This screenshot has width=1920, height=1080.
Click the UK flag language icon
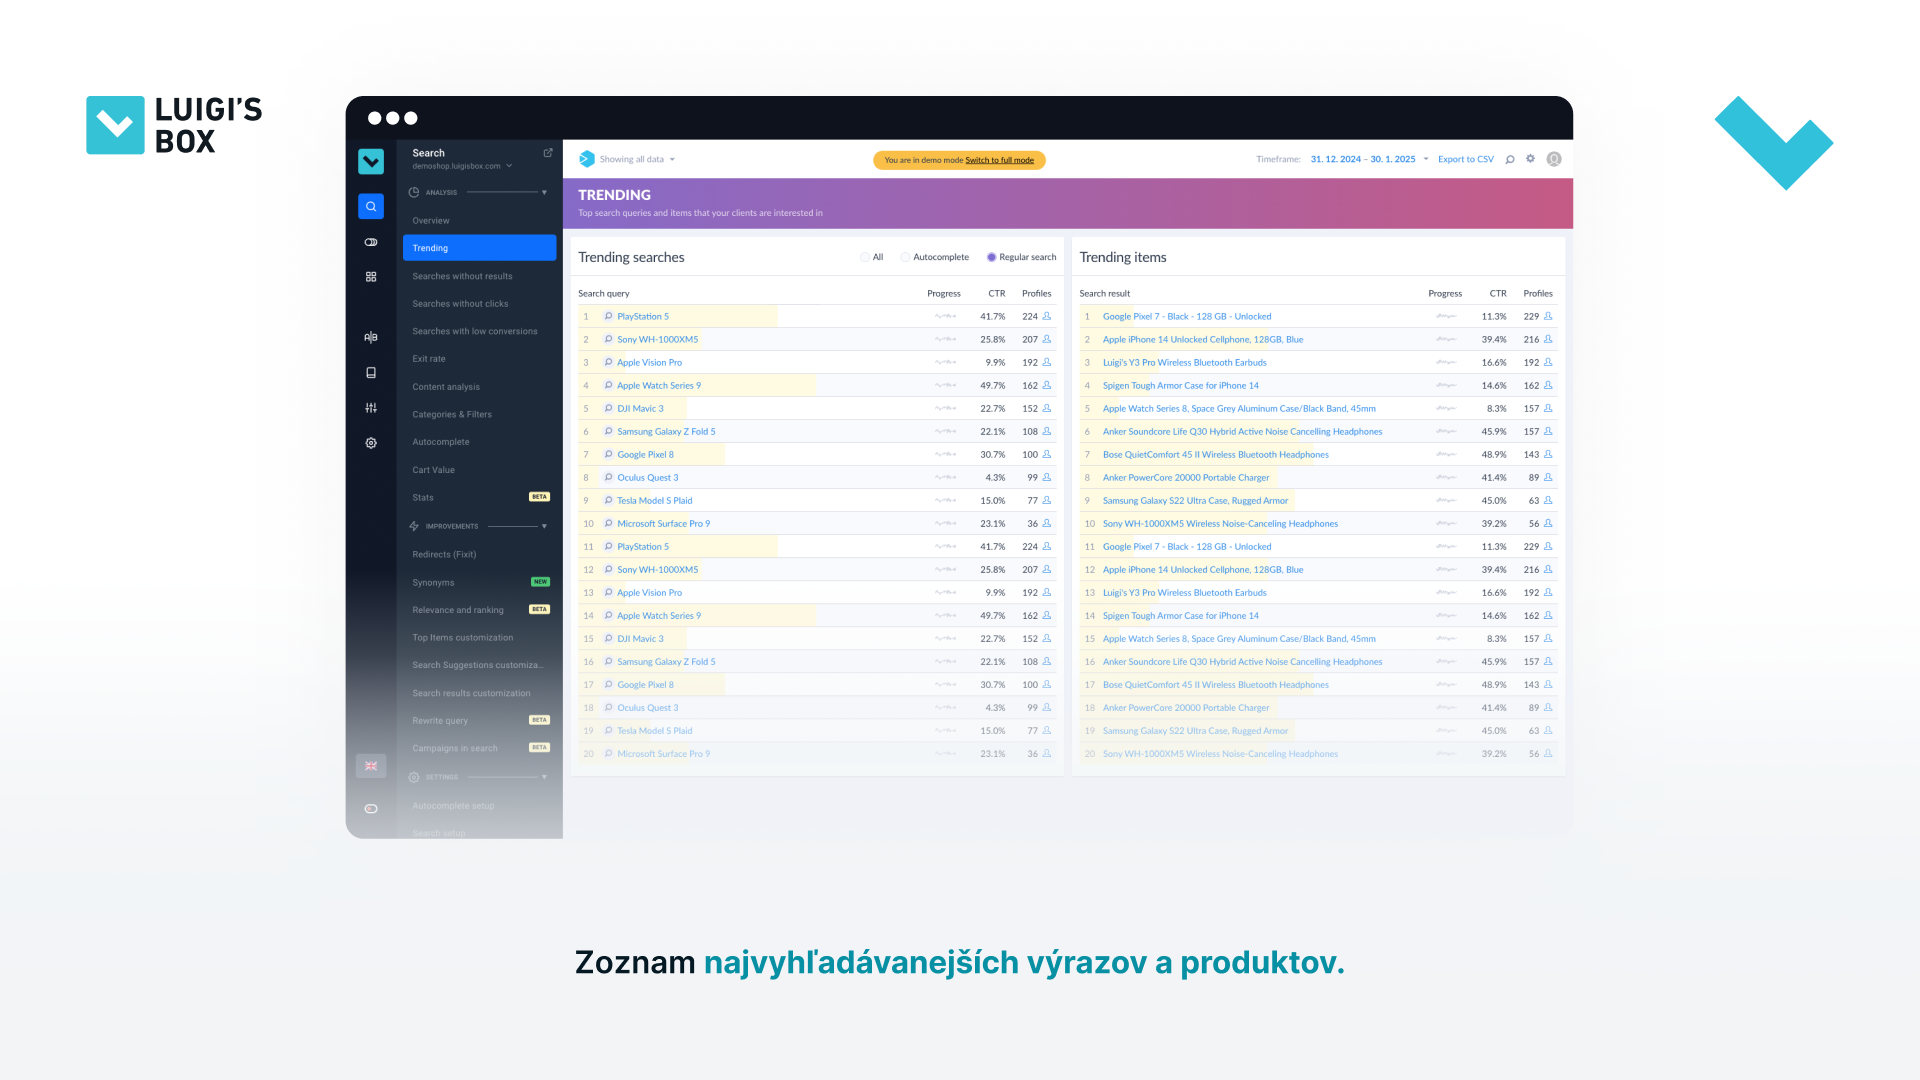click(x=371, y=766)
